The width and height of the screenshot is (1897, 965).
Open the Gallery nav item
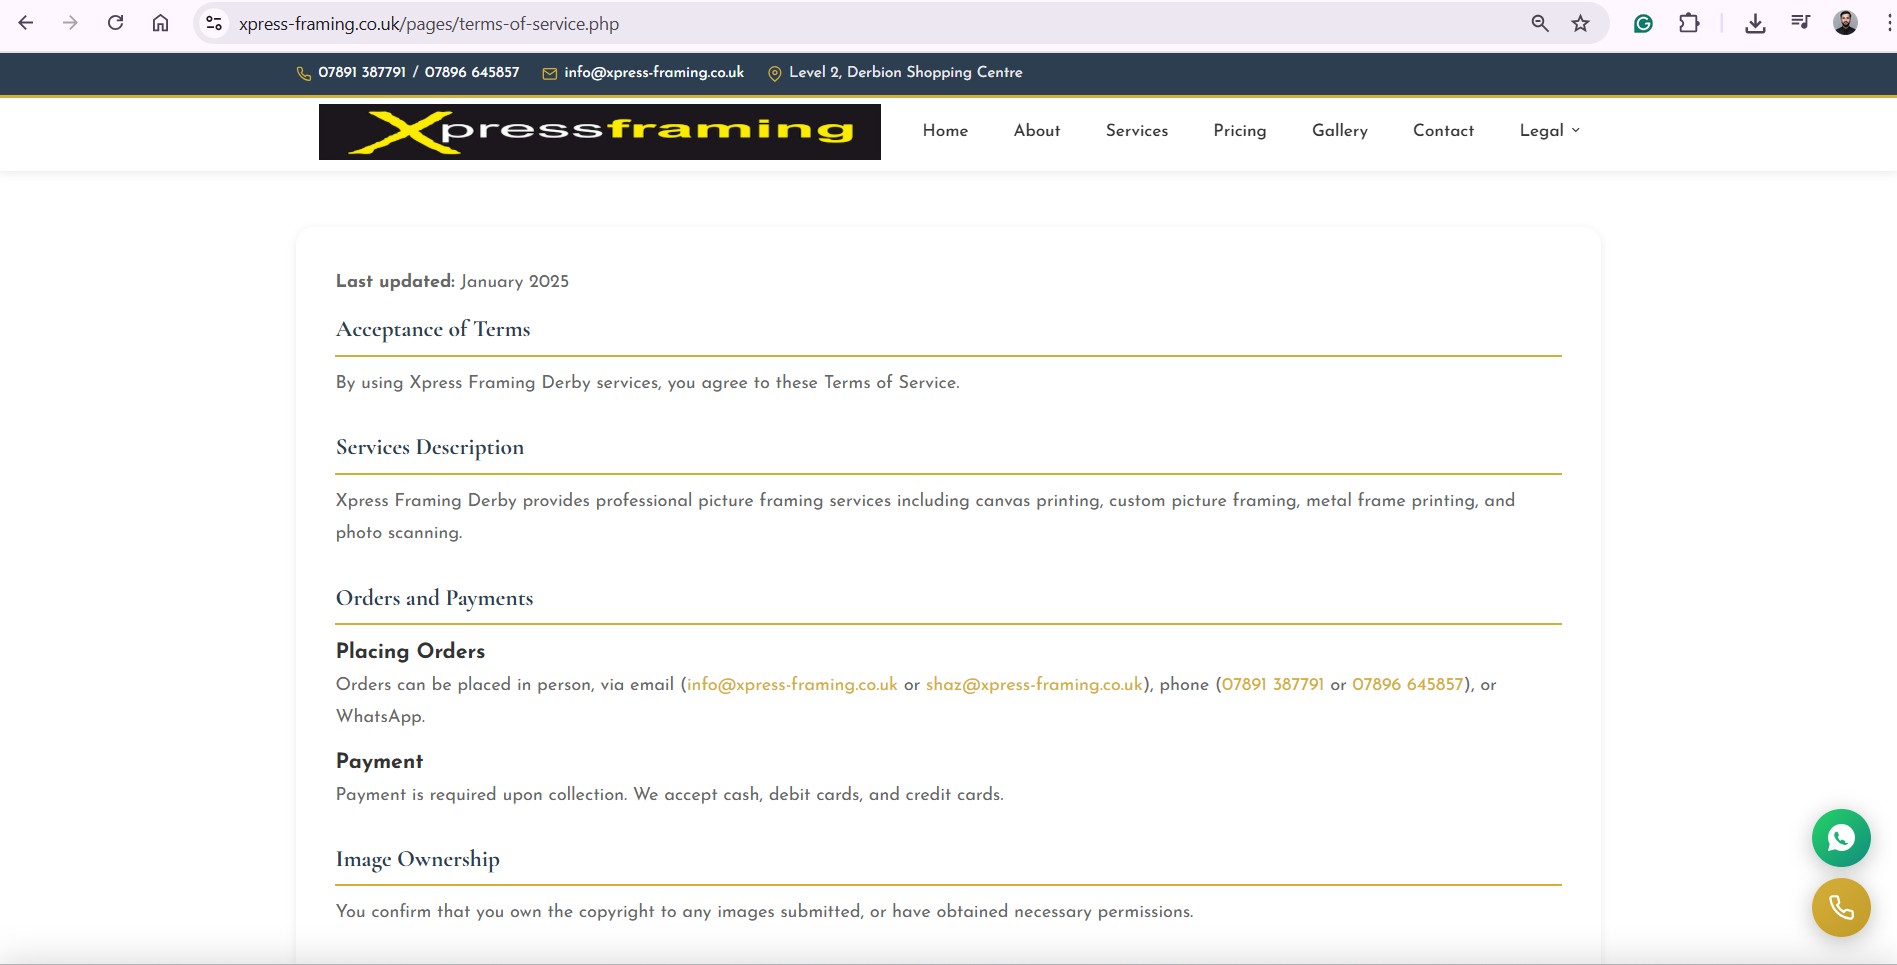(x=1339, y=131)
